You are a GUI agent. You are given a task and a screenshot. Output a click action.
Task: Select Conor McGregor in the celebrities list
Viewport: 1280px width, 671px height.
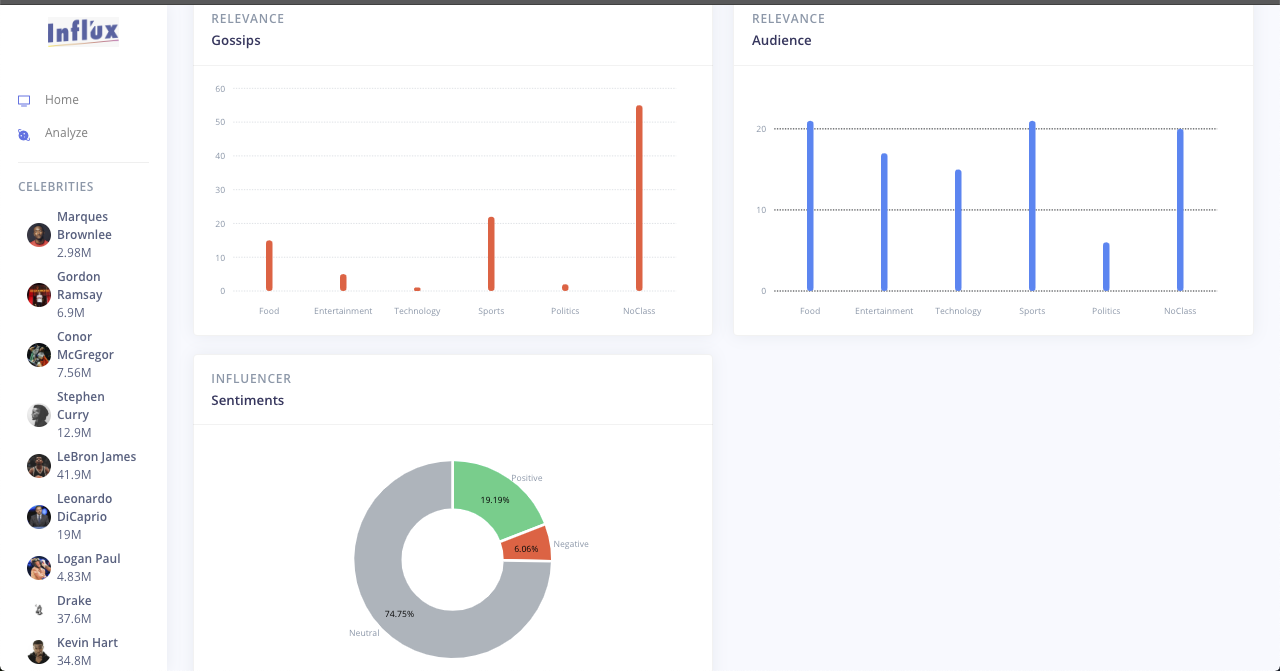[85, 346]
